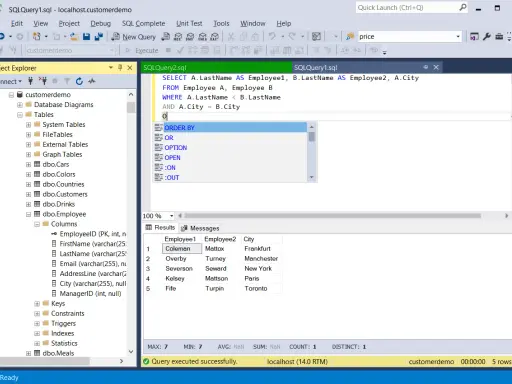The width and height of the screenshot is (512, 384).
Task: Choose OPTION from the autocomplete list
Action: point(230,148)
